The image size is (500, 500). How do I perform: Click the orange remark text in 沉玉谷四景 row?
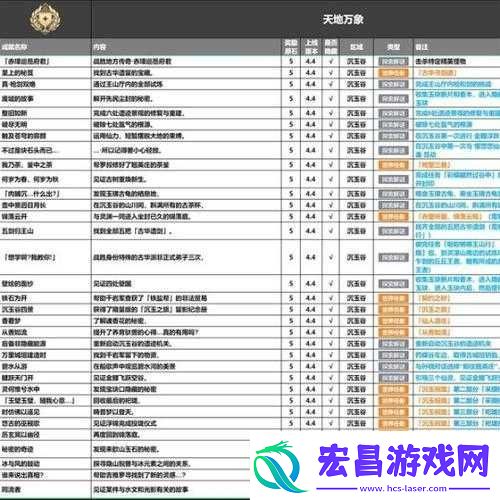click(x=434, y=310)
